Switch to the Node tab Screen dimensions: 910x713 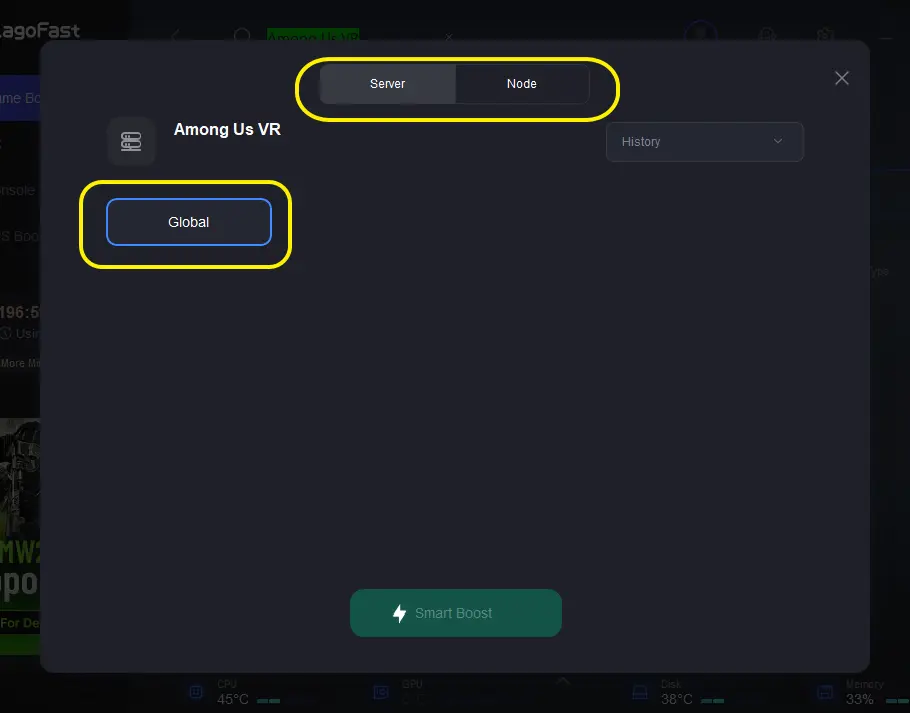click(522, 84)
